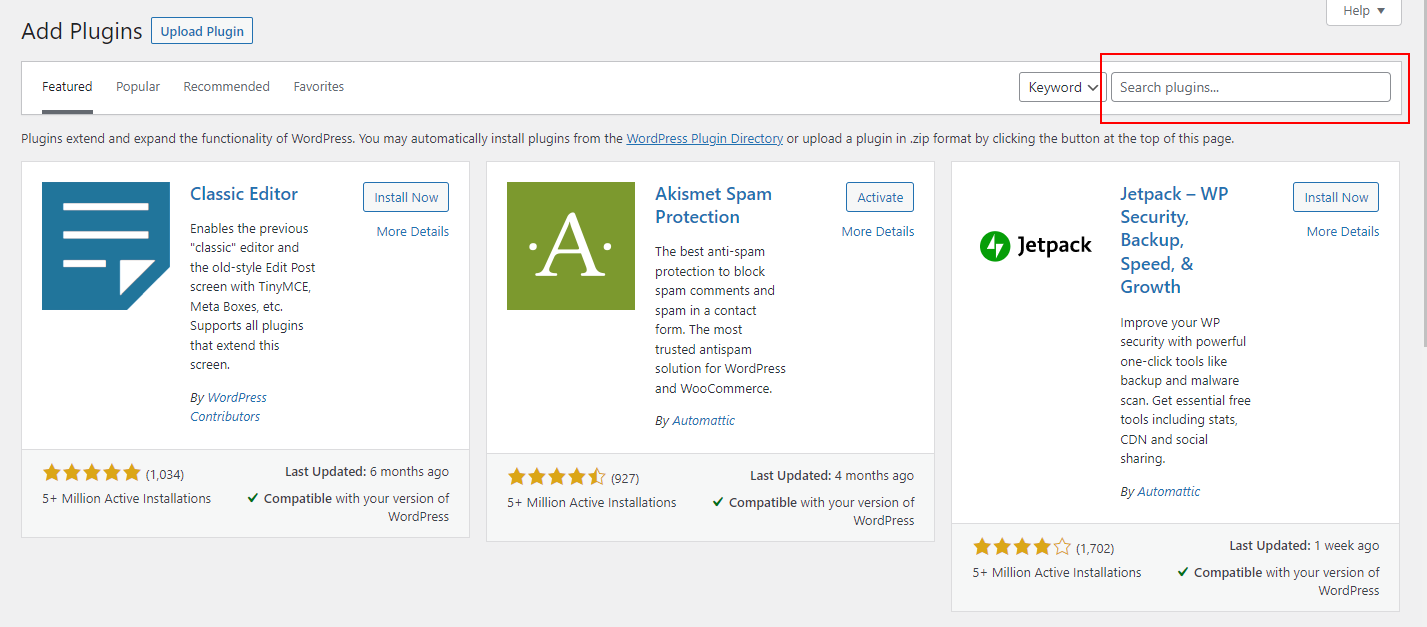Open Automattic author link under Jetpack

click(1168, 492)
